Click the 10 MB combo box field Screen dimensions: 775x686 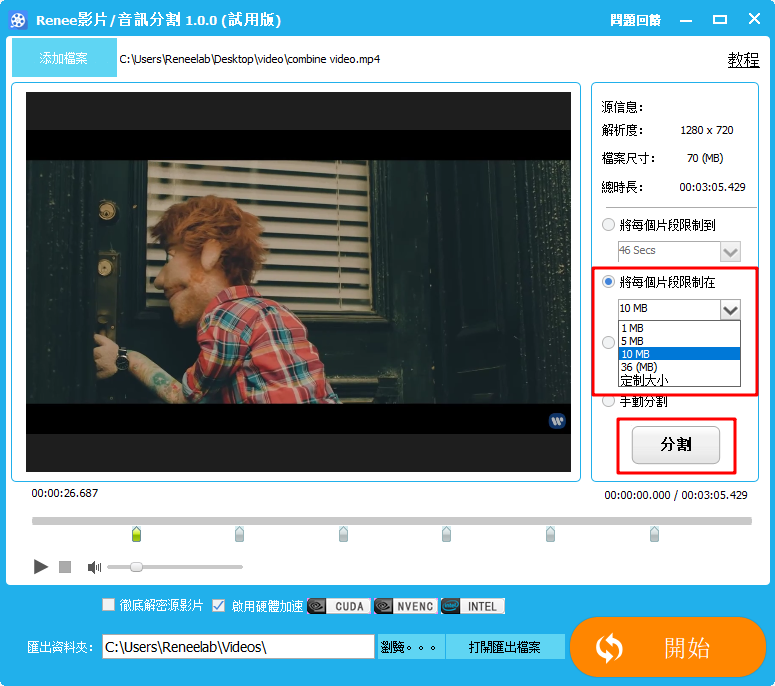coord(669,309)
